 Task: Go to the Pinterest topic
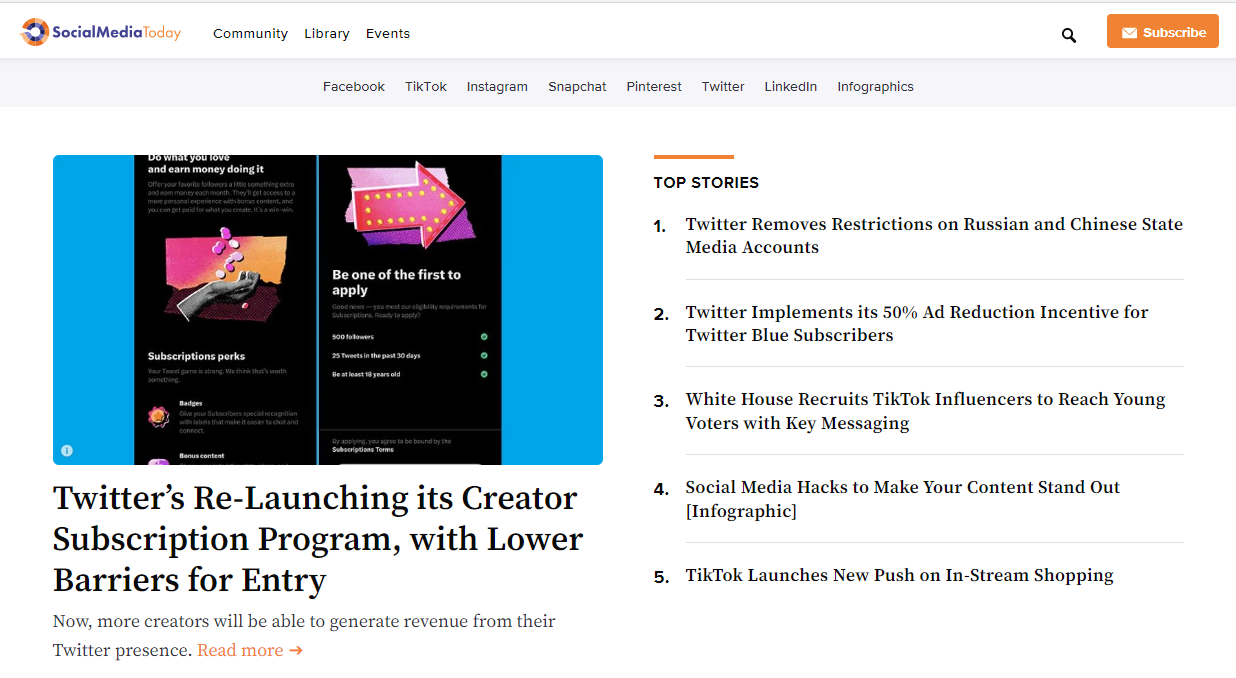654,86
